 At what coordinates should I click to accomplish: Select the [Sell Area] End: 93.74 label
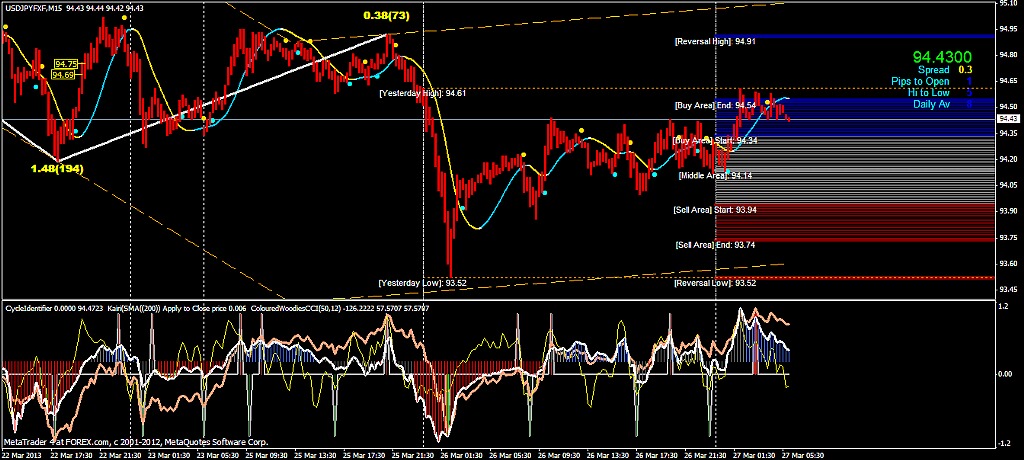click(715, 245)
